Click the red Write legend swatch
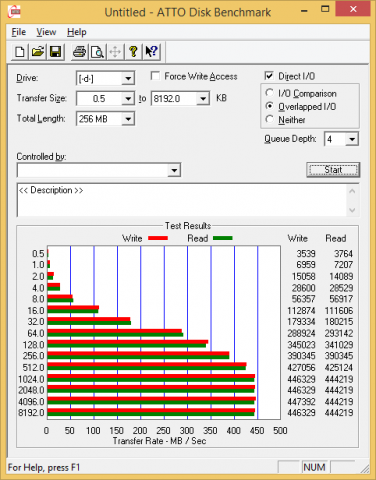The height and width of the screenshot is (480, 376). 158,238
